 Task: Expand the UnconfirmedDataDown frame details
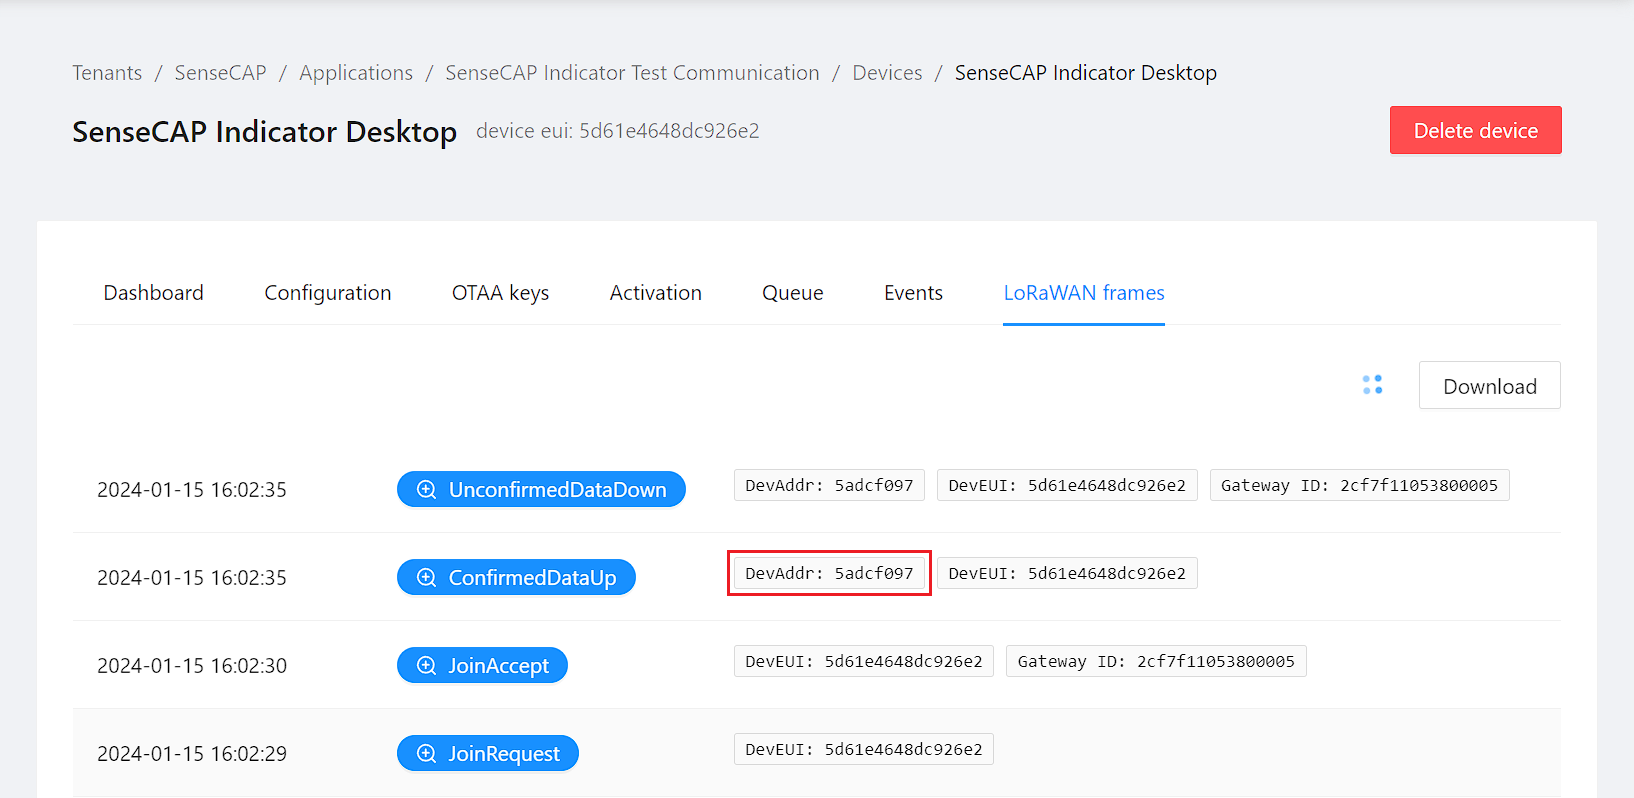[x=541, y=490]
